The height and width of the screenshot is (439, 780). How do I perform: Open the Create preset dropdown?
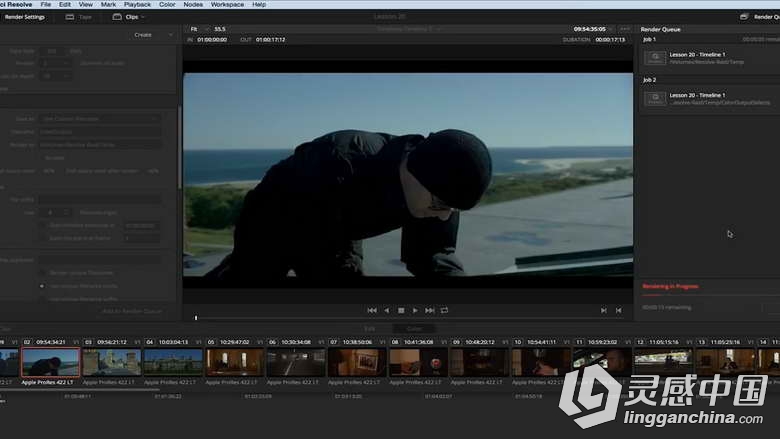point(153,35)
